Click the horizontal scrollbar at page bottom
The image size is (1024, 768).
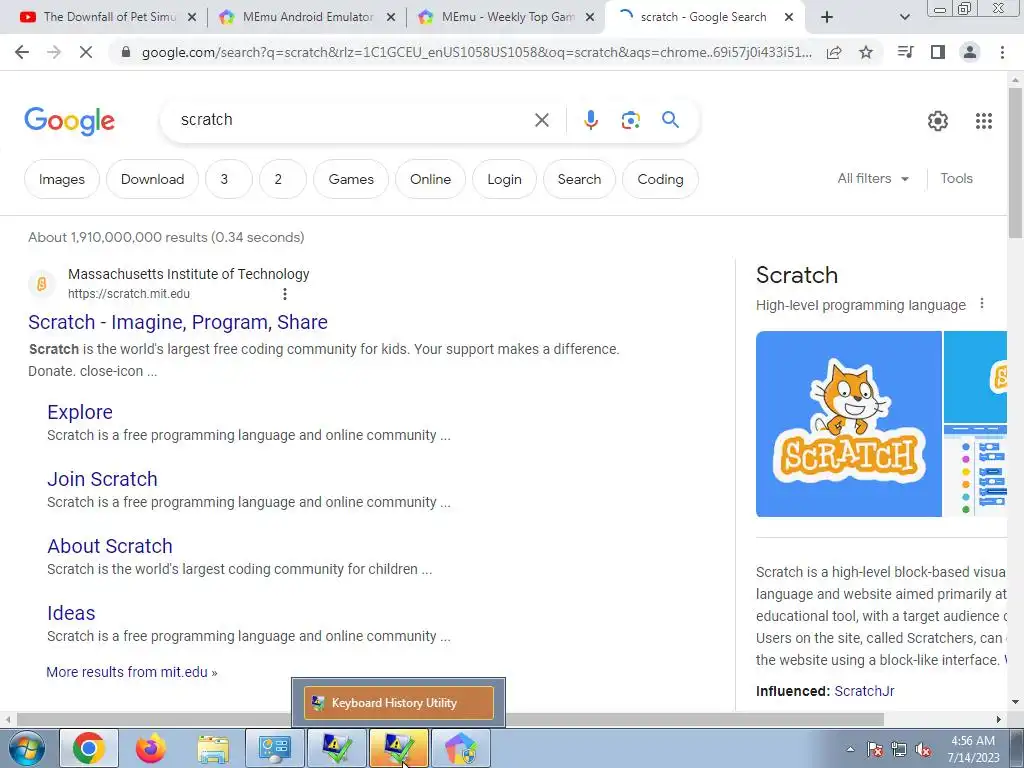point(450,719)
